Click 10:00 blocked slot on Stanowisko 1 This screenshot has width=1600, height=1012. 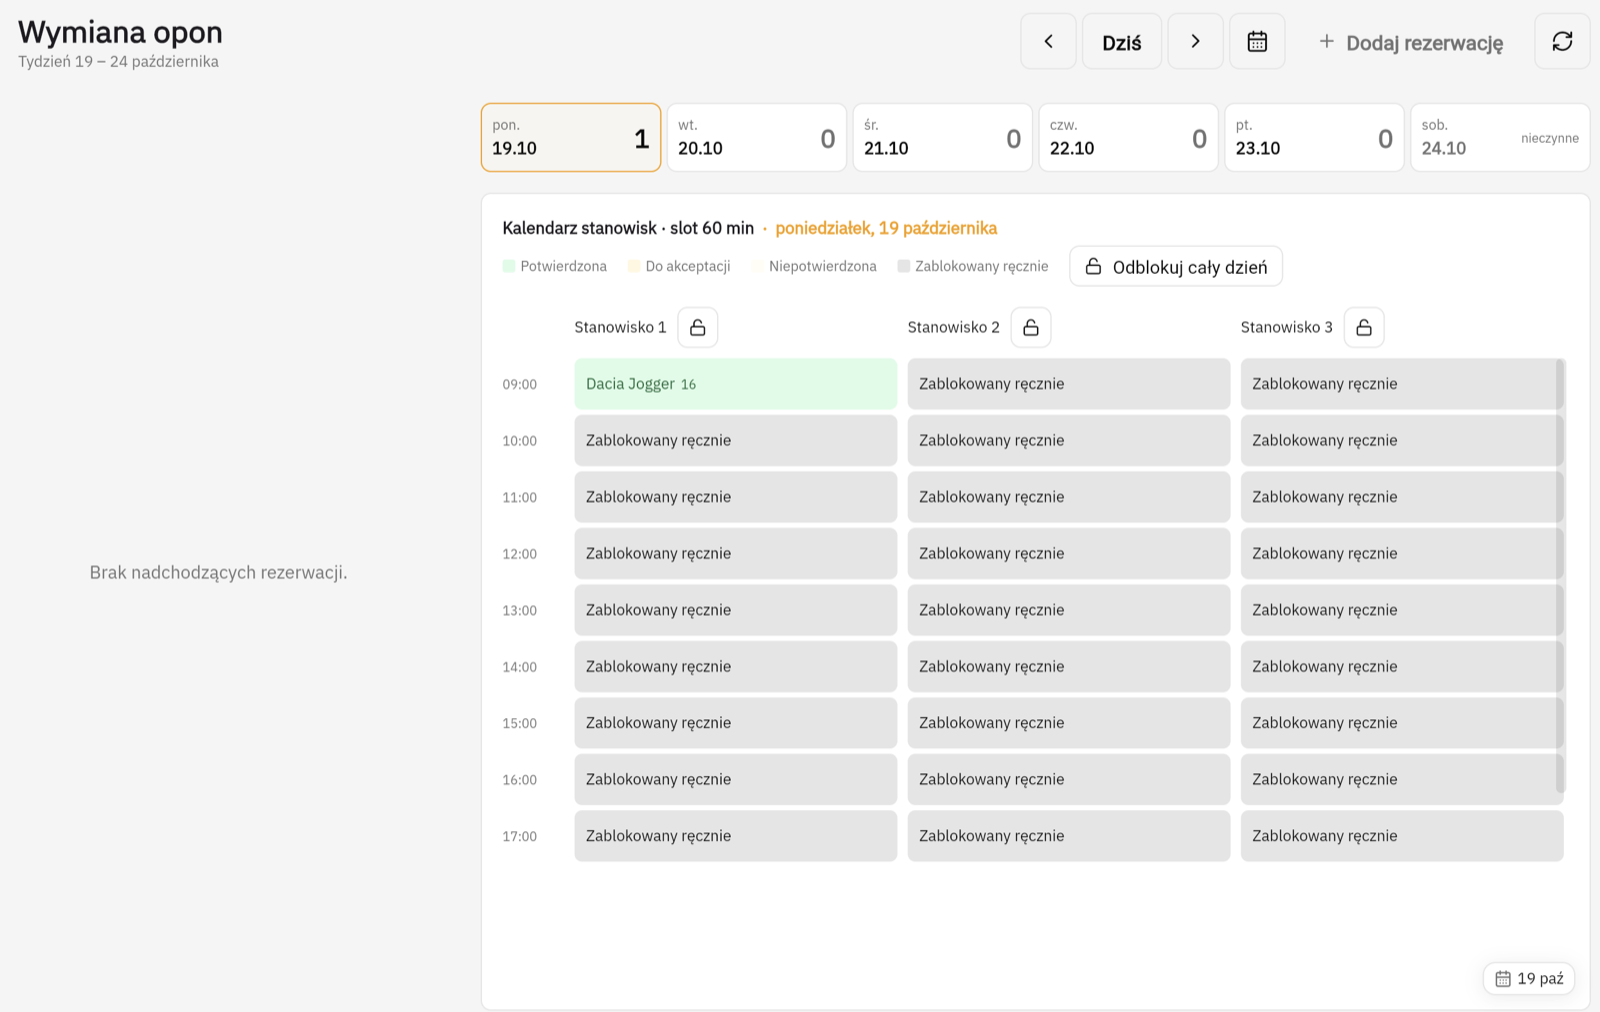[736, 440]
